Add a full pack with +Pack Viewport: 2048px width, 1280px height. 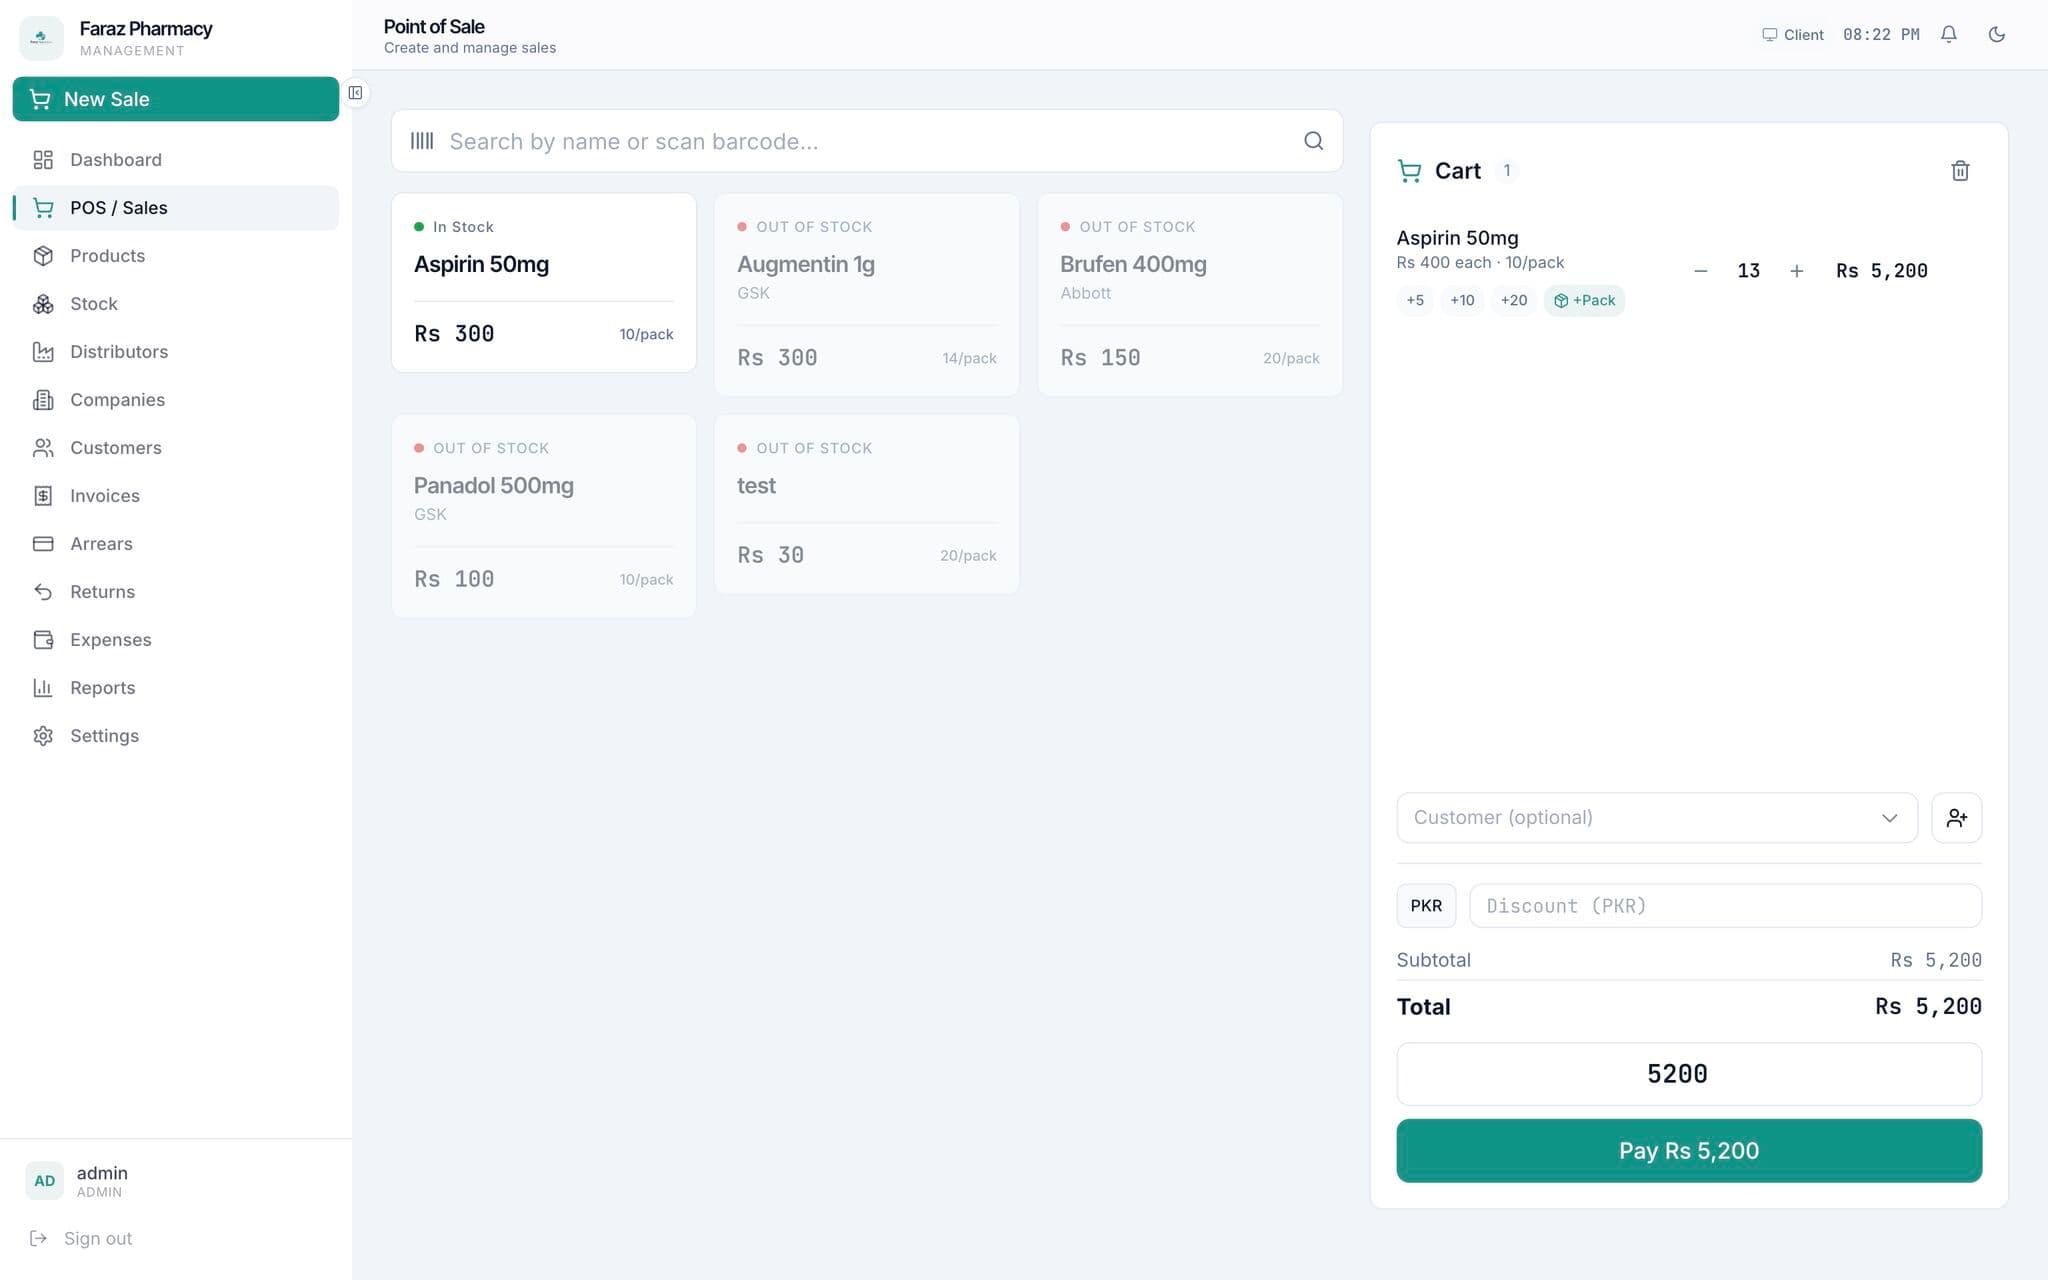[1584, 300]
